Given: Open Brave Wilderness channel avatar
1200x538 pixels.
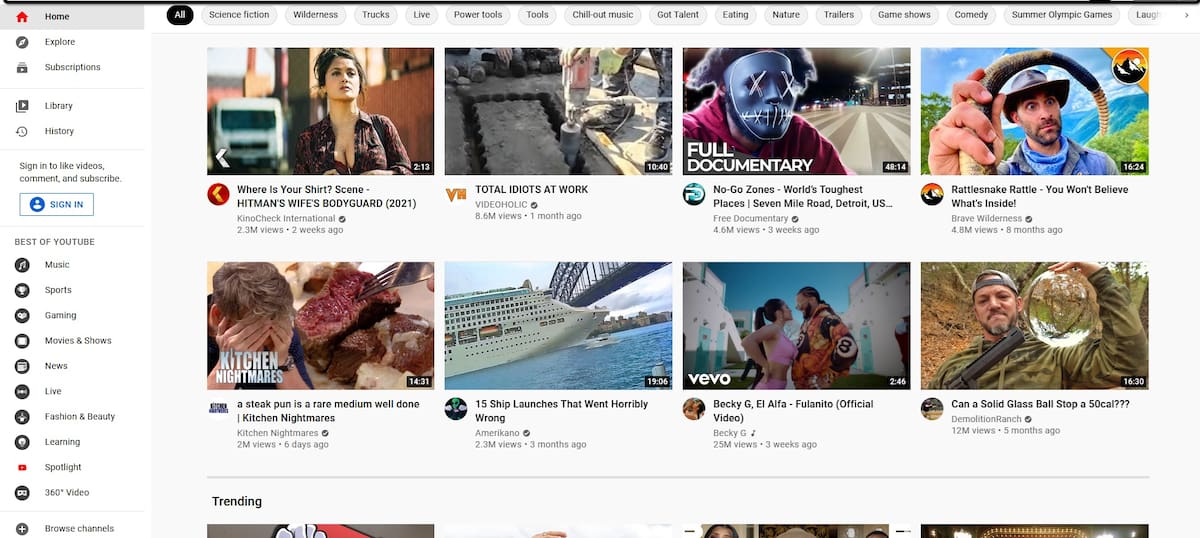Looking at the screenshot, I should pyautogui.click(x=932, y=194).
